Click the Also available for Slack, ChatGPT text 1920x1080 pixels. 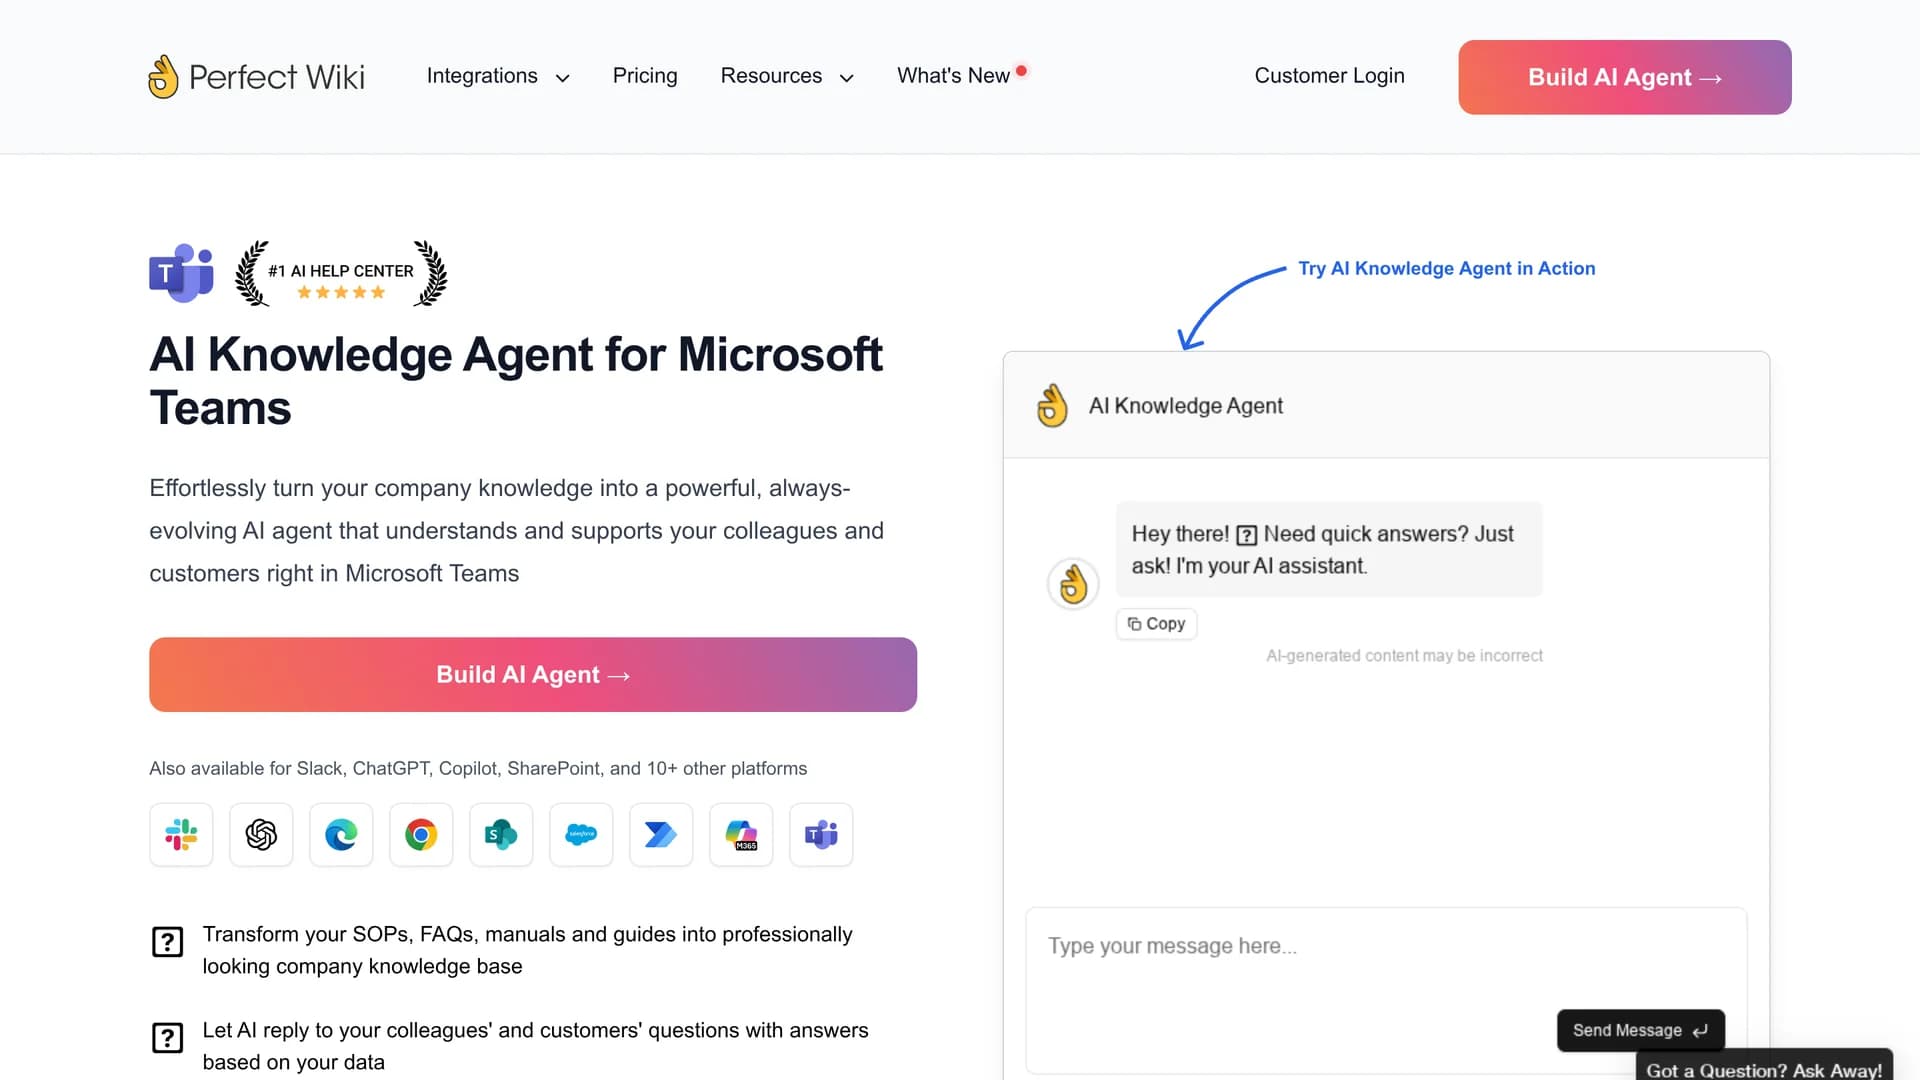(478, 768)
